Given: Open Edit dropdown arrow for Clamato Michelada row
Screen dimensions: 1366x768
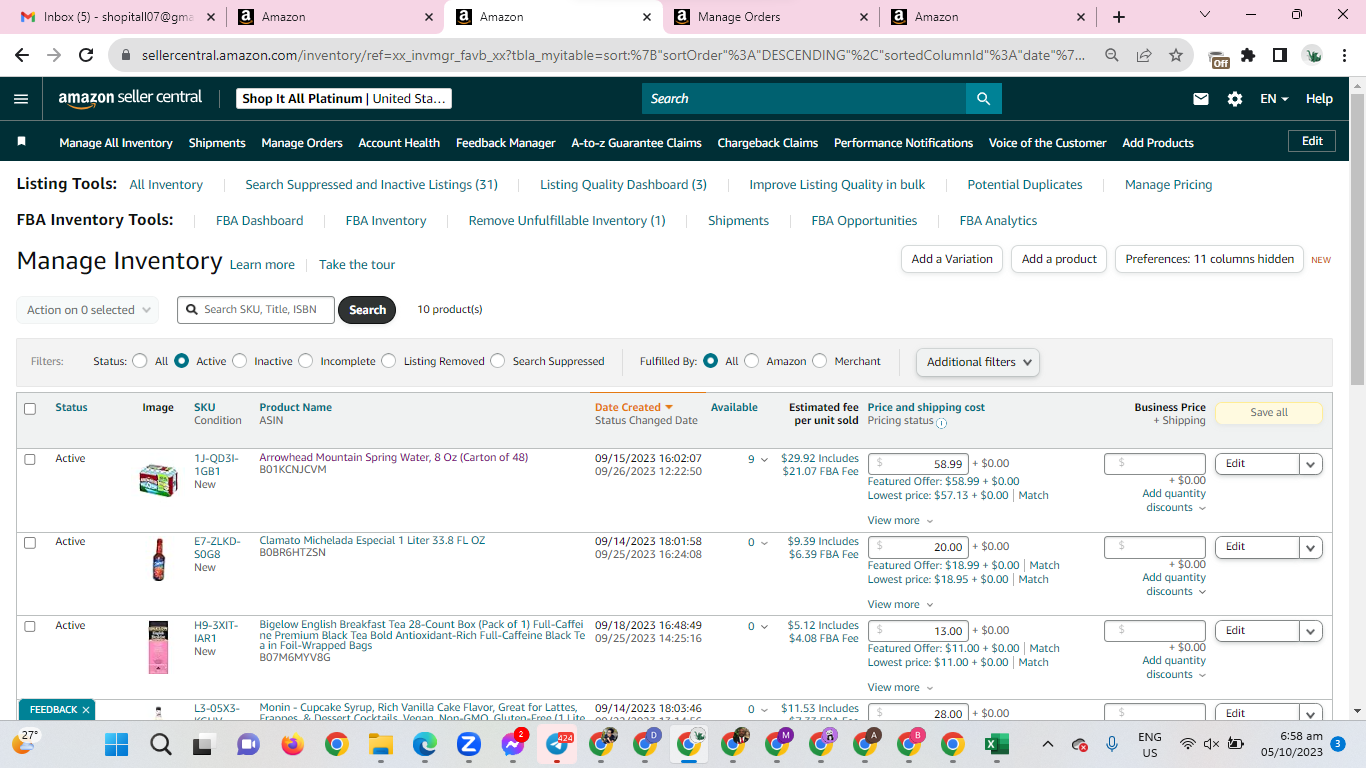Looking at the screenshot, I should (1311, 547).
